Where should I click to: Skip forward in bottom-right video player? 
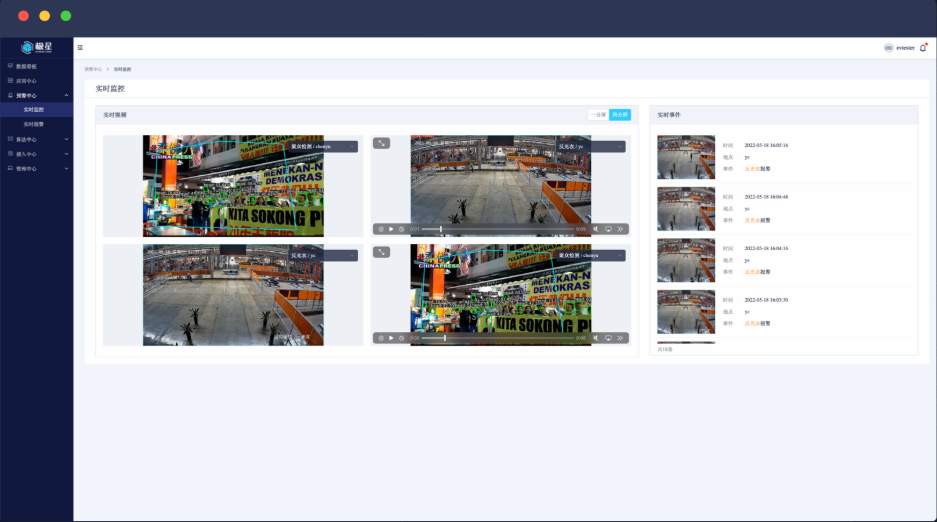point(402,338)
